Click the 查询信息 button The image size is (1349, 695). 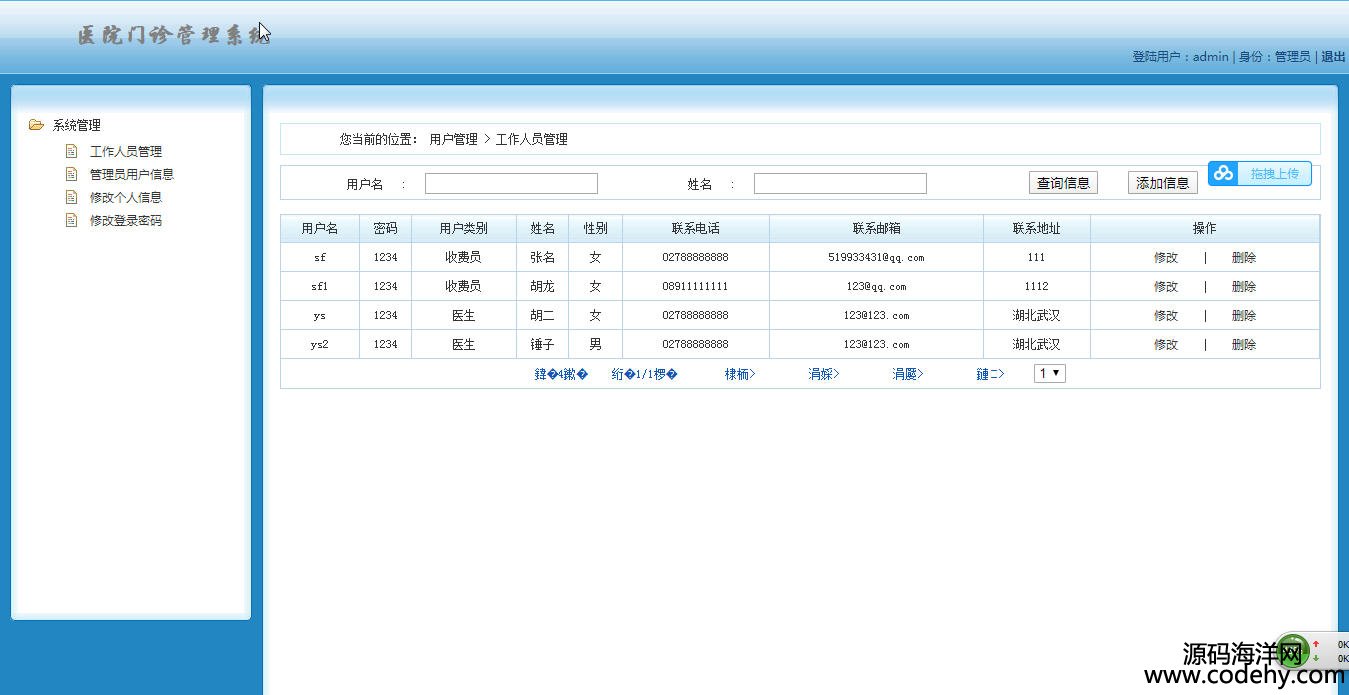pos(1063,183)
